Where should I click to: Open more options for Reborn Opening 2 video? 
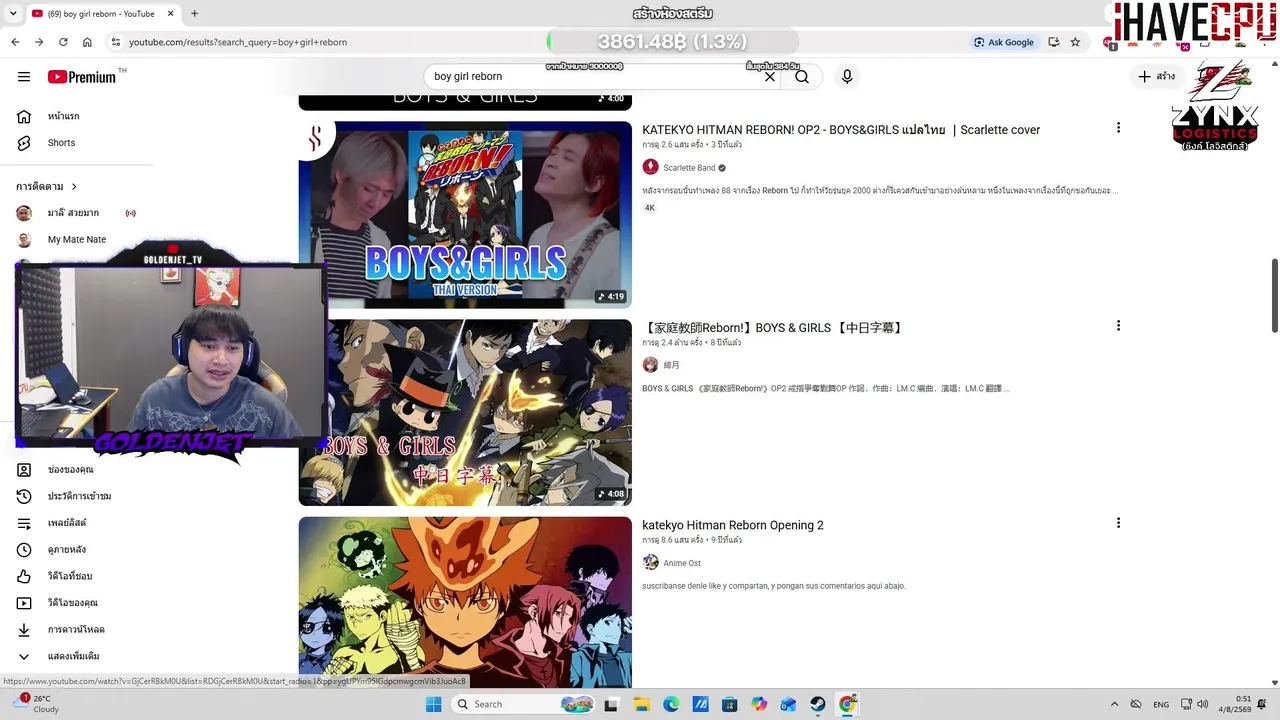pos(1118,523)
